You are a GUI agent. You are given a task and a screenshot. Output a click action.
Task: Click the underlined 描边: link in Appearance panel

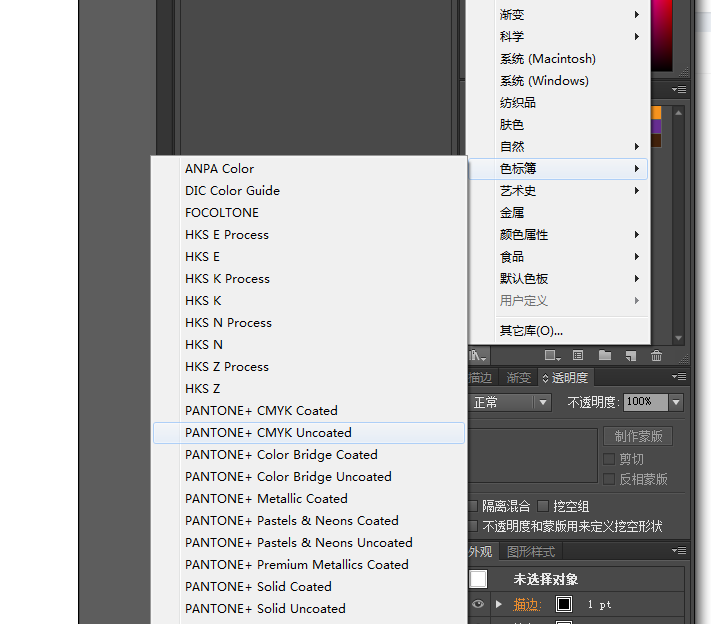click(x=528, y=604)
